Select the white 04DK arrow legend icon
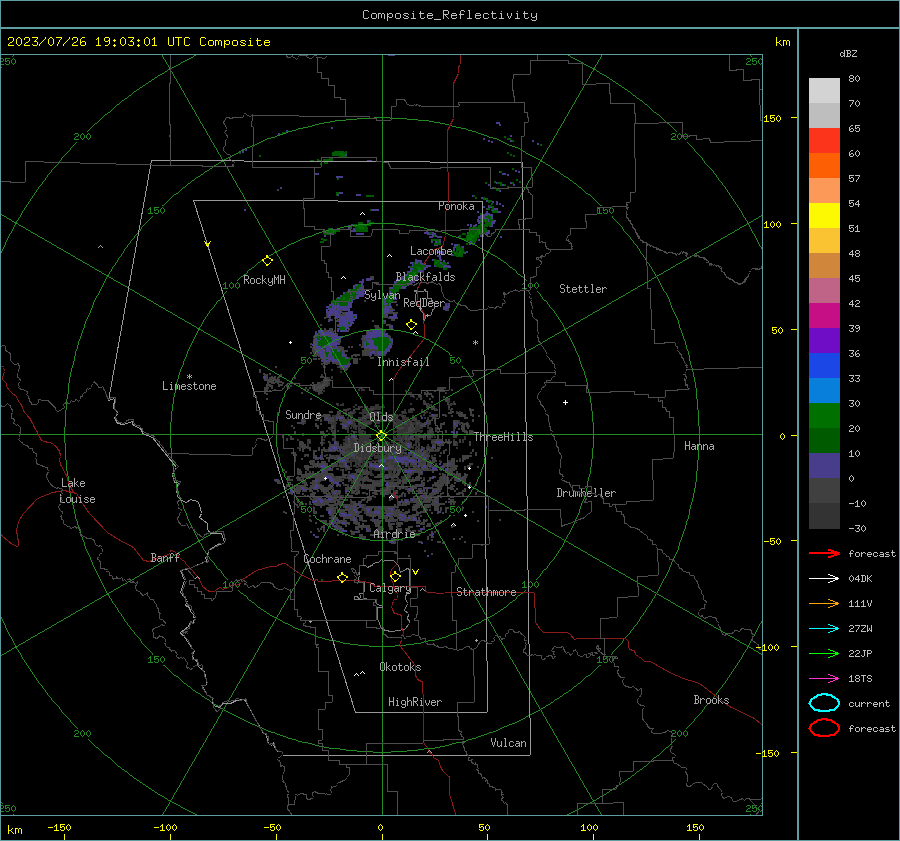The height and width of the screenshot is (841, 900). 824,578
